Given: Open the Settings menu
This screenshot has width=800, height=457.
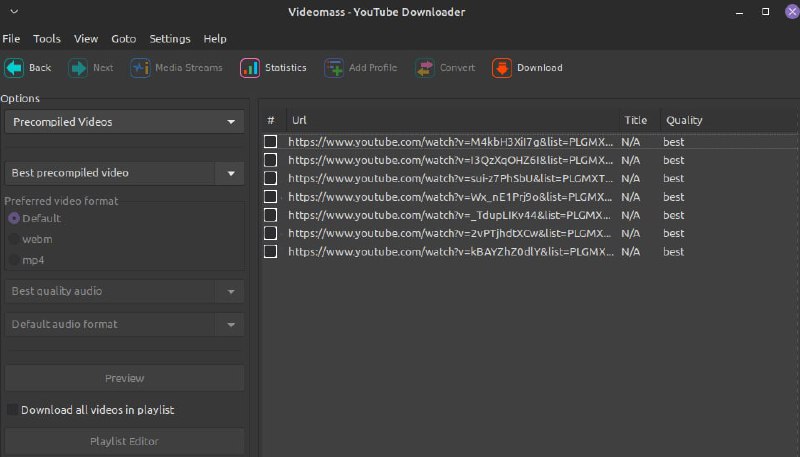Looking at the screenshot, I should [x=169, y=39].
